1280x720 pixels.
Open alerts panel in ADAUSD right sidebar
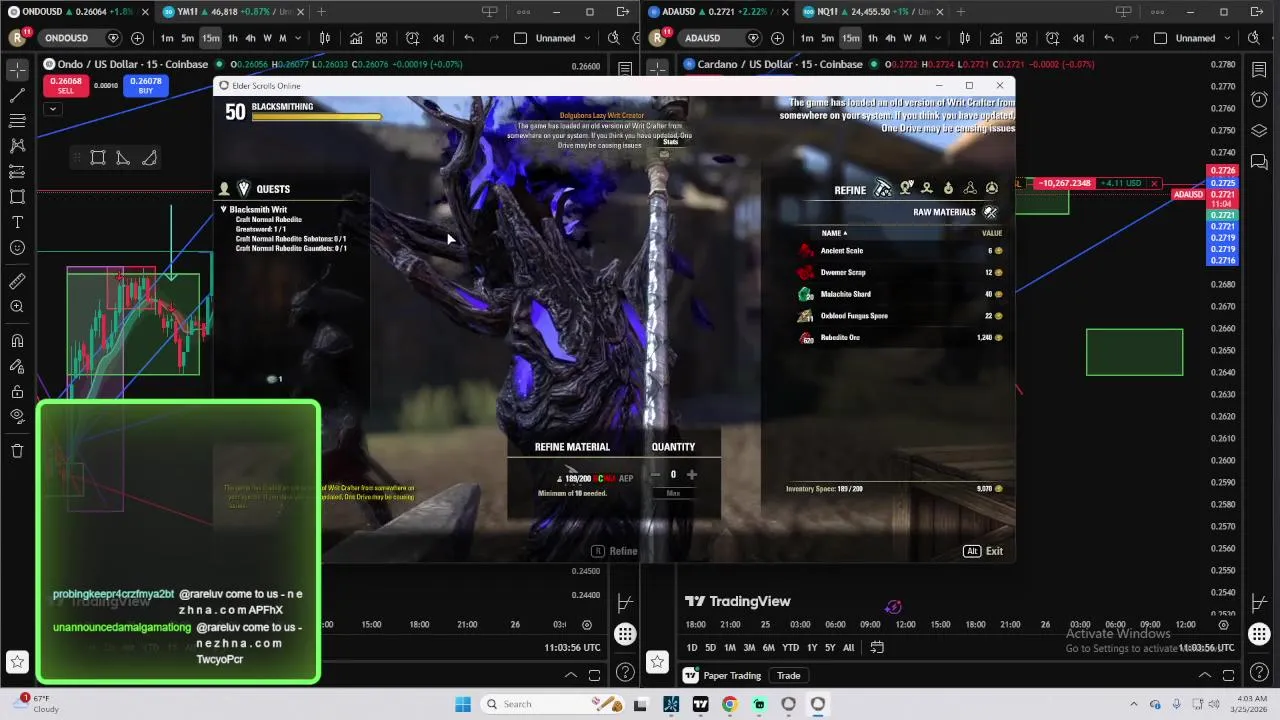click(x=1259, y=100)
